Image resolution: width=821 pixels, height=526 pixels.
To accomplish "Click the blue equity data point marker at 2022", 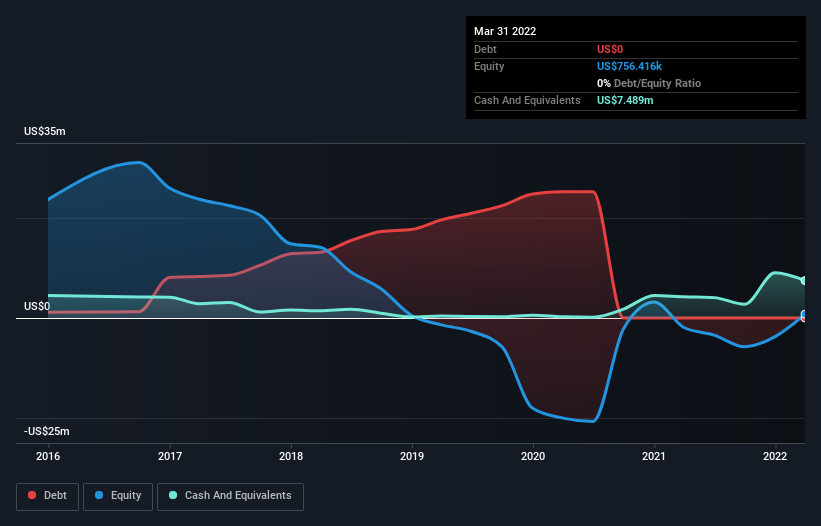I will (805, 315).
